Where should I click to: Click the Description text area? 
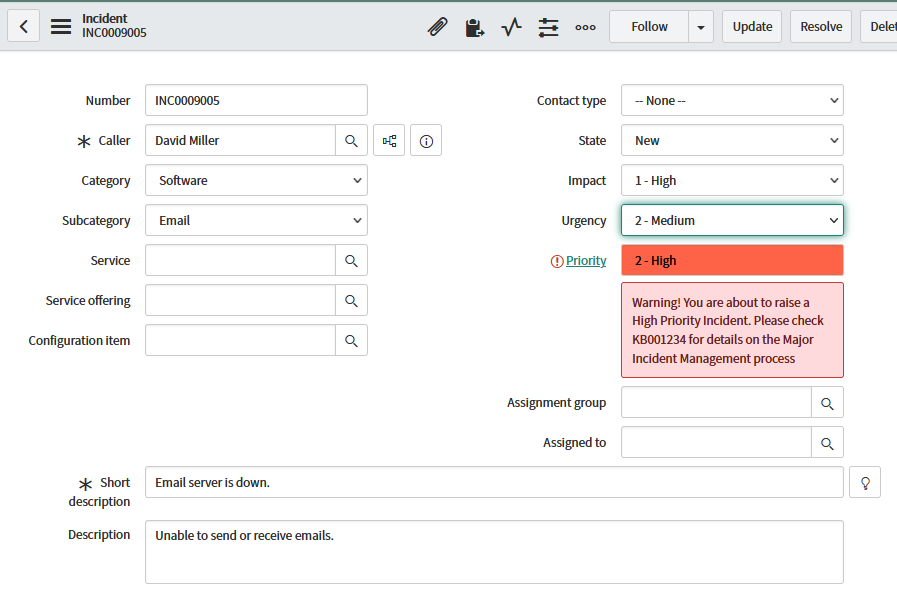click(x=494, y=552)
